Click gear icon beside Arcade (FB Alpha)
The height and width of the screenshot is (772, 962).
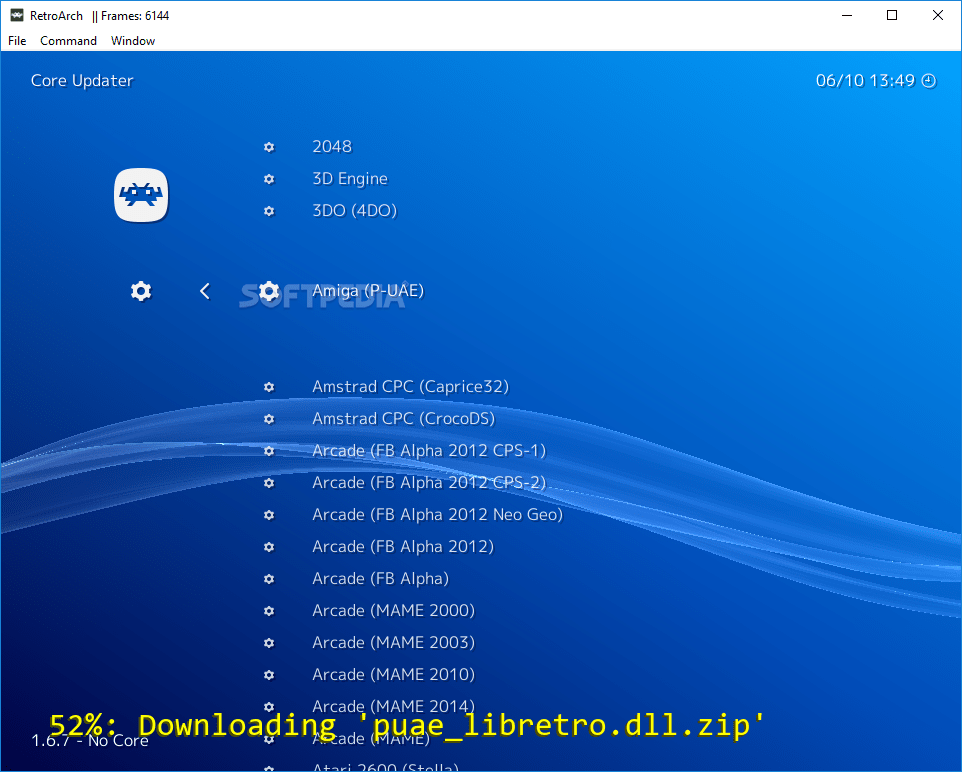click(269, 579)
